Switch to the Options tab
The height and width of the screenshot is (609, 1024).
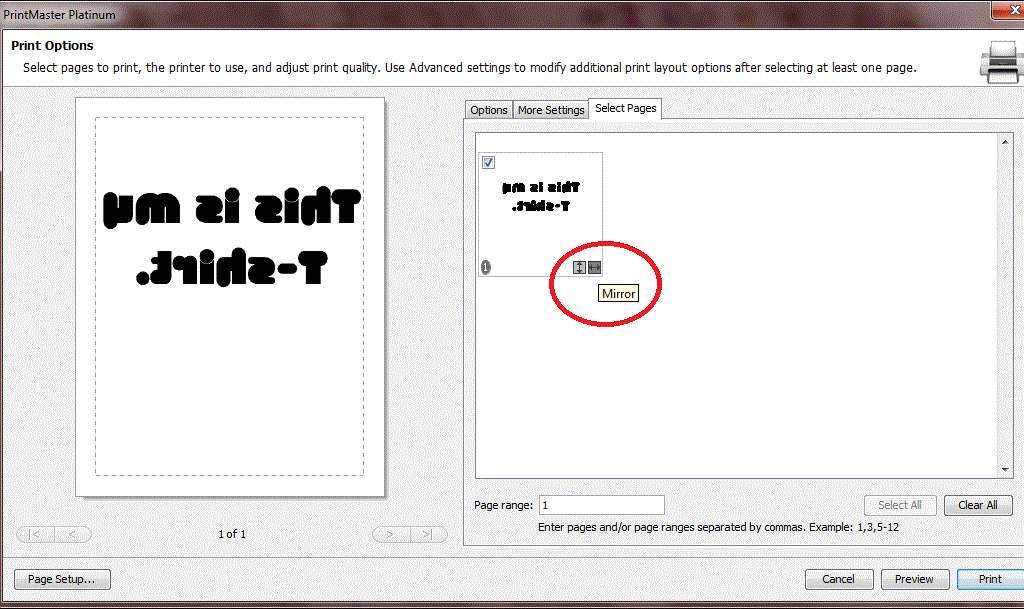[489, 110]
